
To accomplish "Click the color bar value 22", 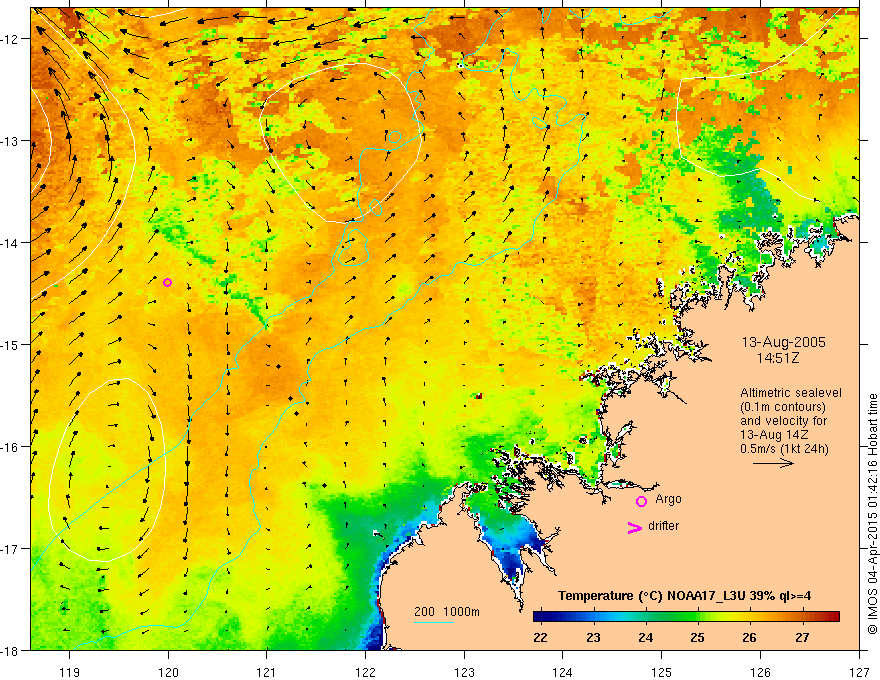I will 540,637.
